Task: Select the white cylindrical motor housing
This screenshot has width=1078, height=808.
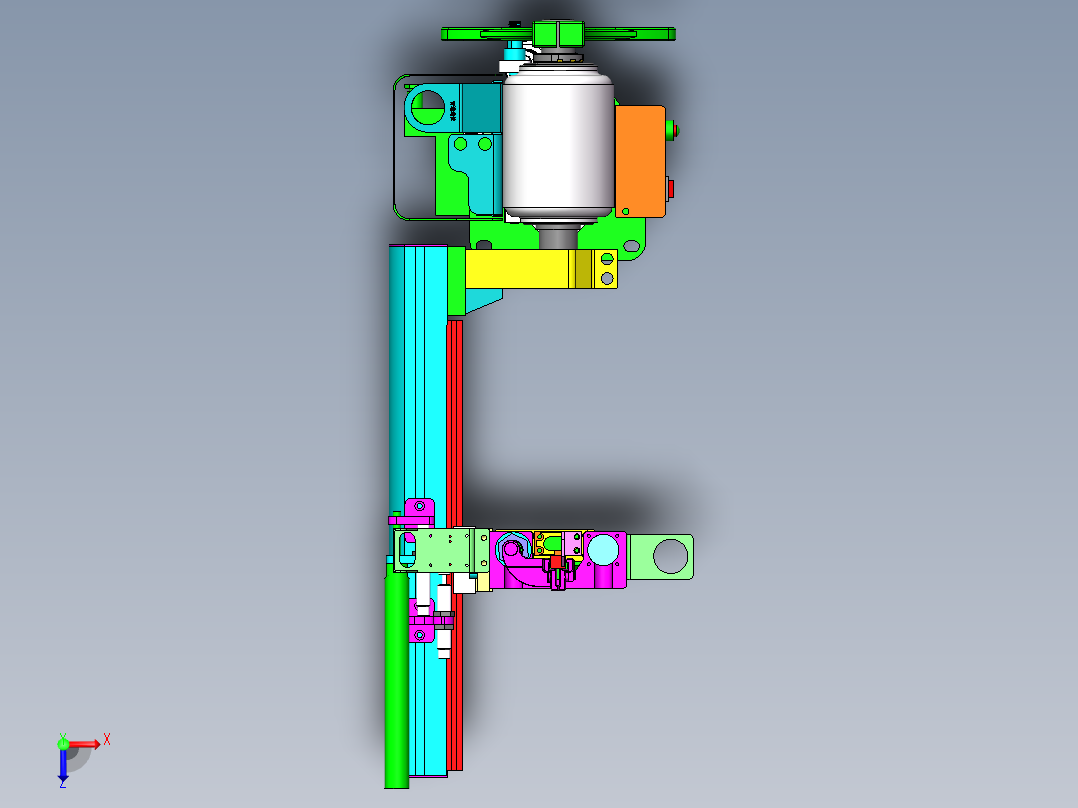Action: 558,146
